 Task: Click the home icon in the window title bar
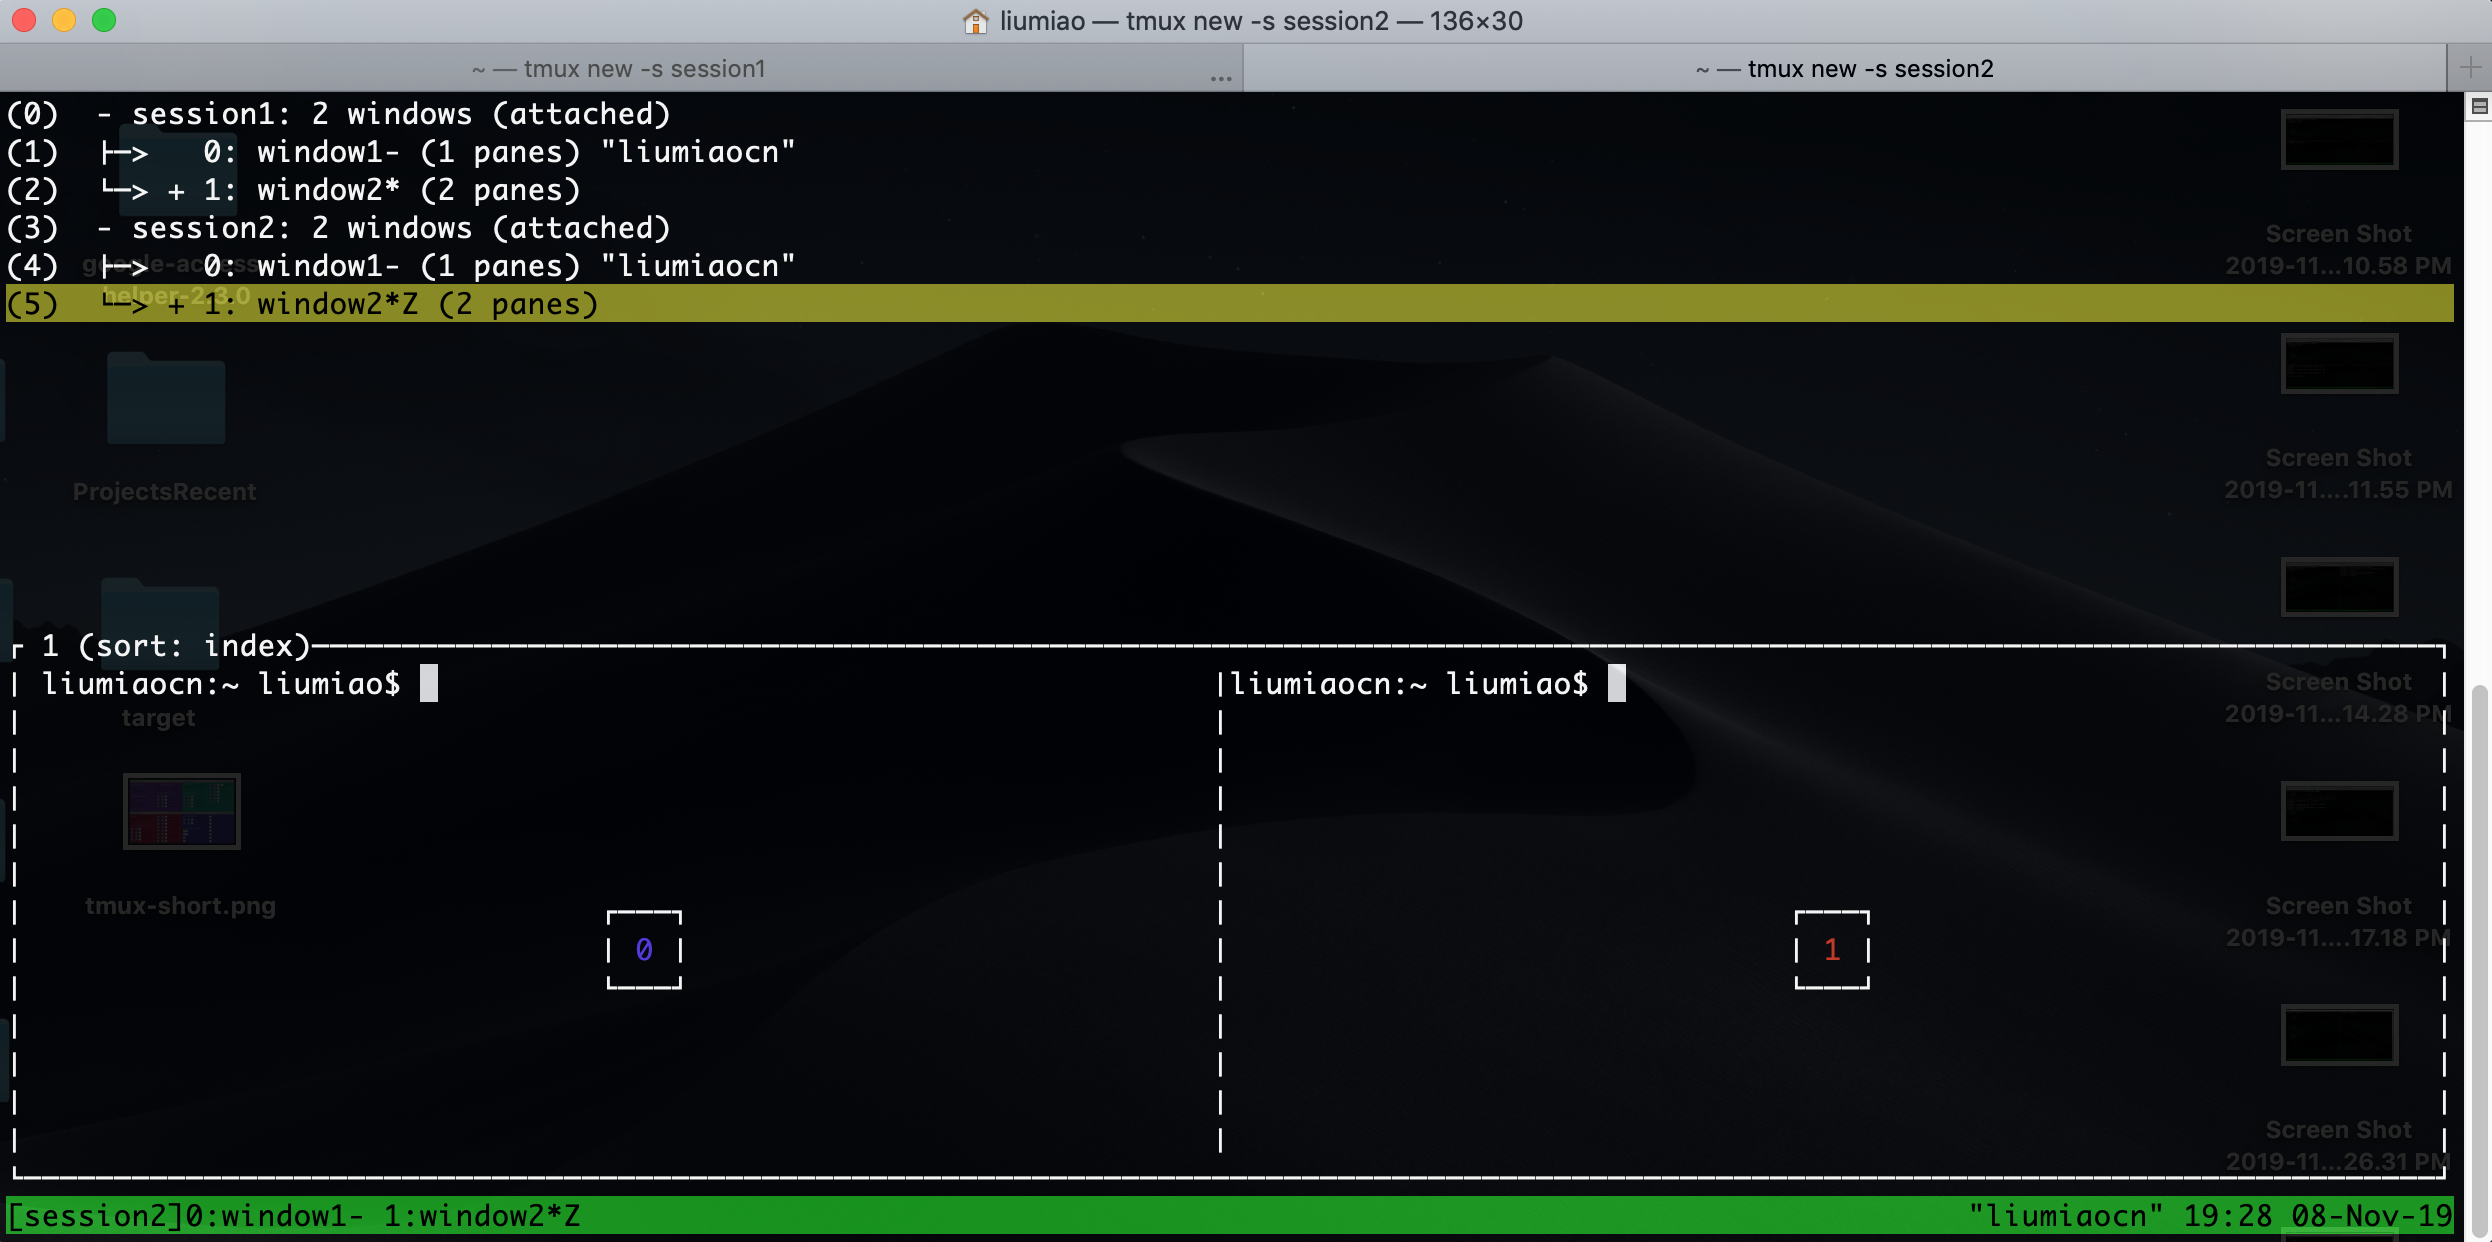click(974, 20)
